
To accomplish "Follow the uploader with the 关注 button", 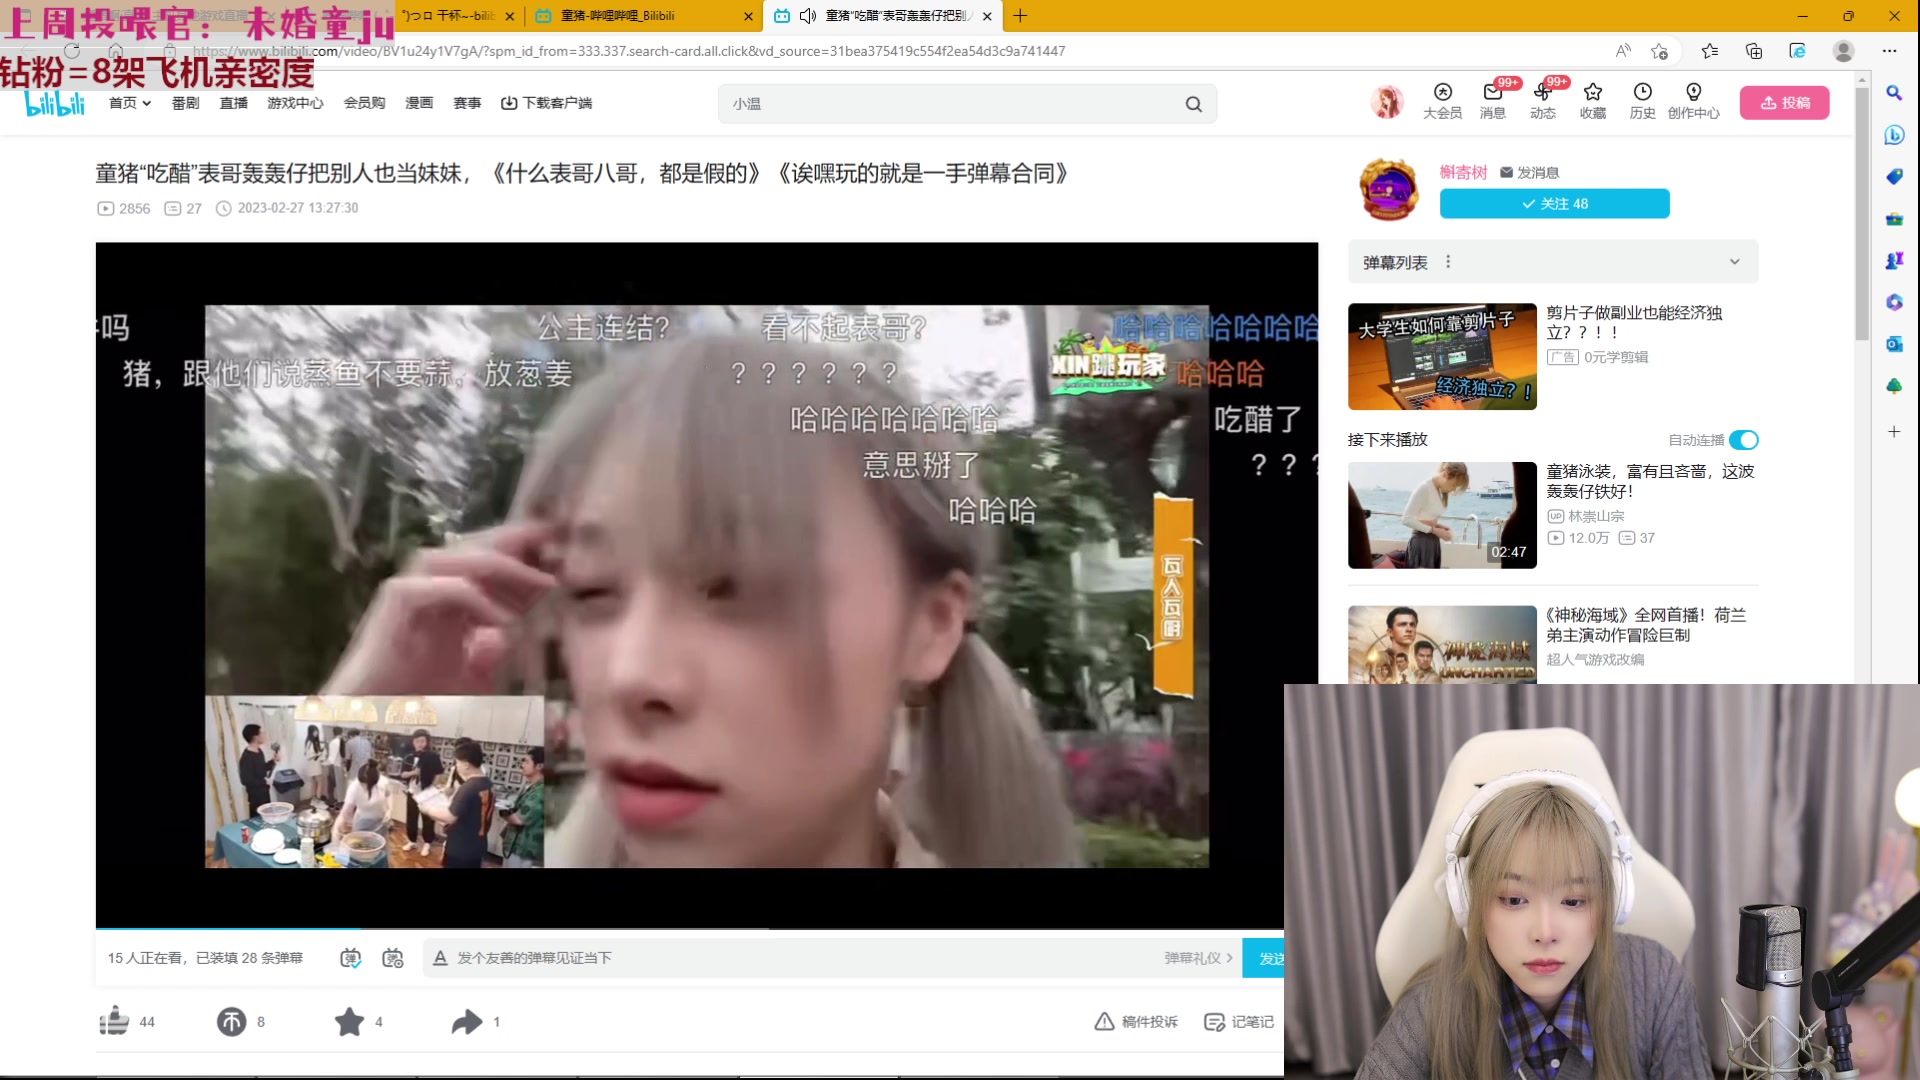I will [x=1554, y=203].
